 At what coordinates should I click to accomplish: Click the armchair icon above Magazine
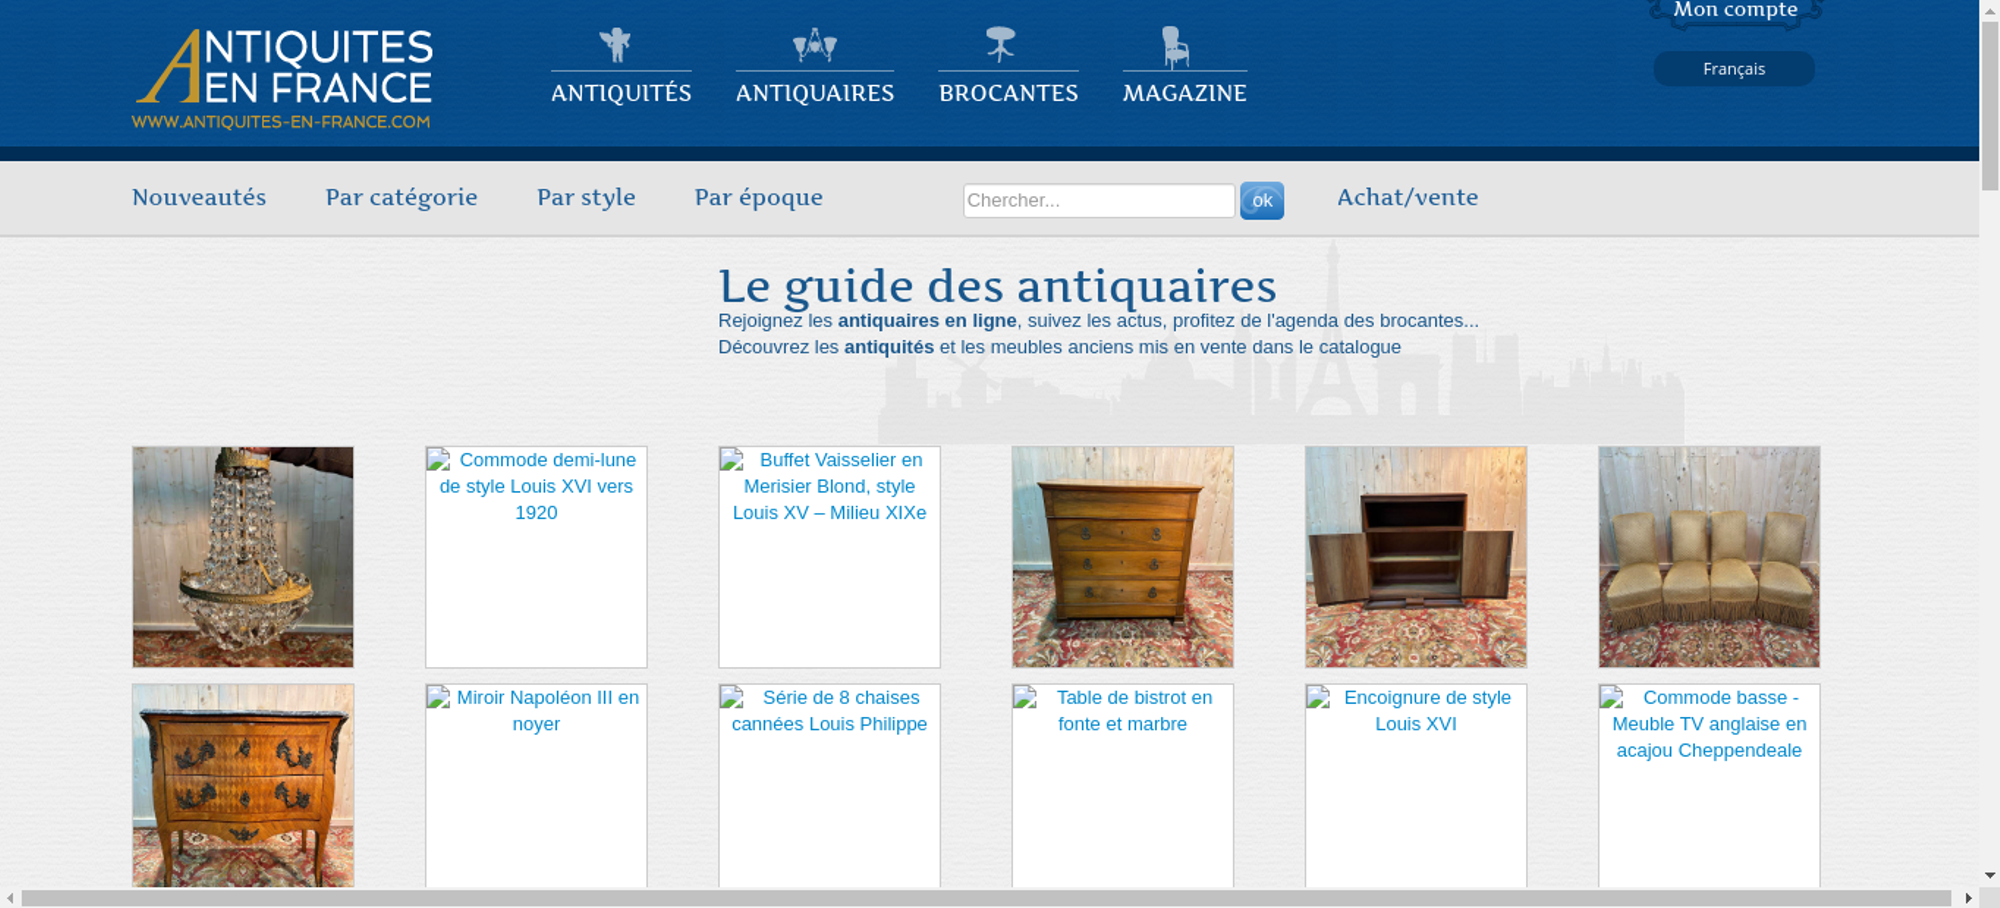click(x=1175, y=47)
